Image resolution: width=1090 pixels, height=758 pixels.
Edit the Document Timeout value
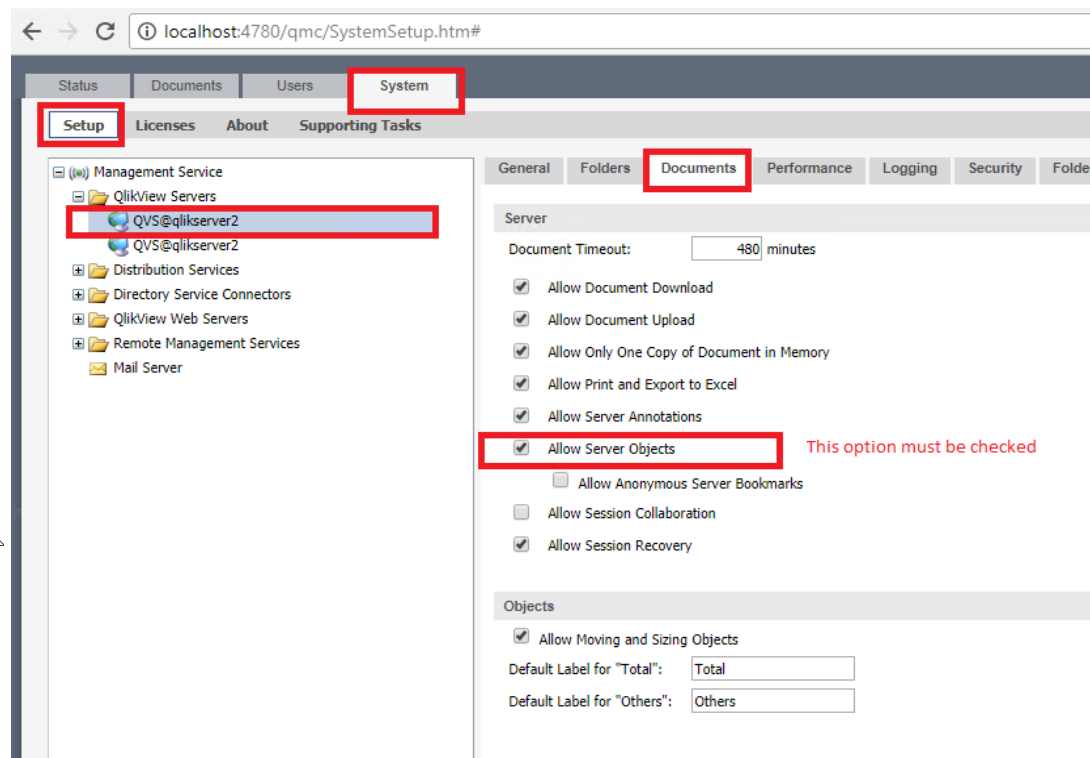[x=725, y=248]
